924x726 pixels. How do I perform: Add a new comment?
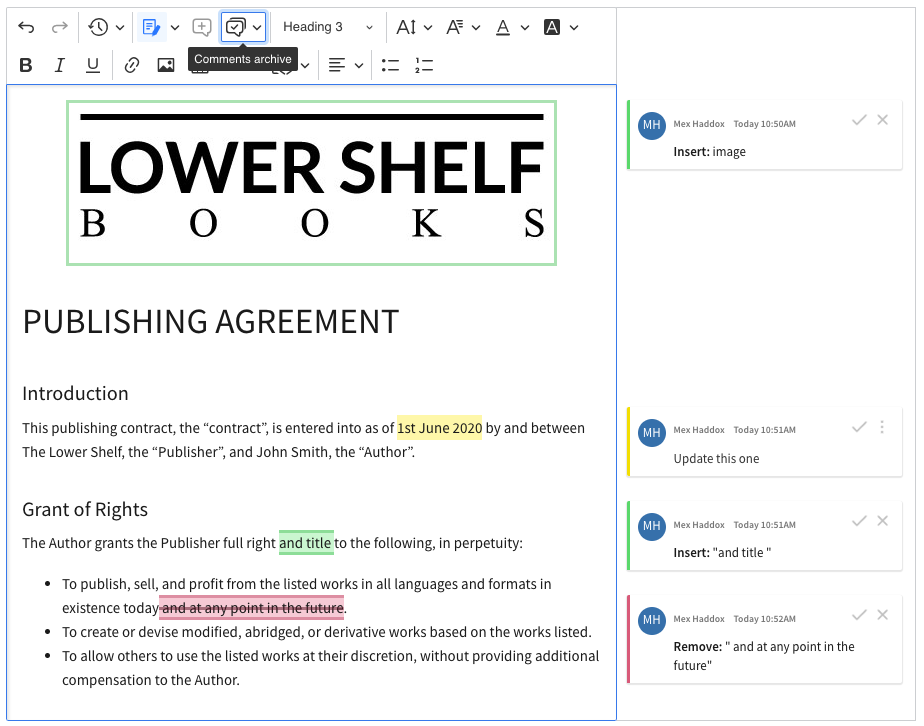[200, 27]
